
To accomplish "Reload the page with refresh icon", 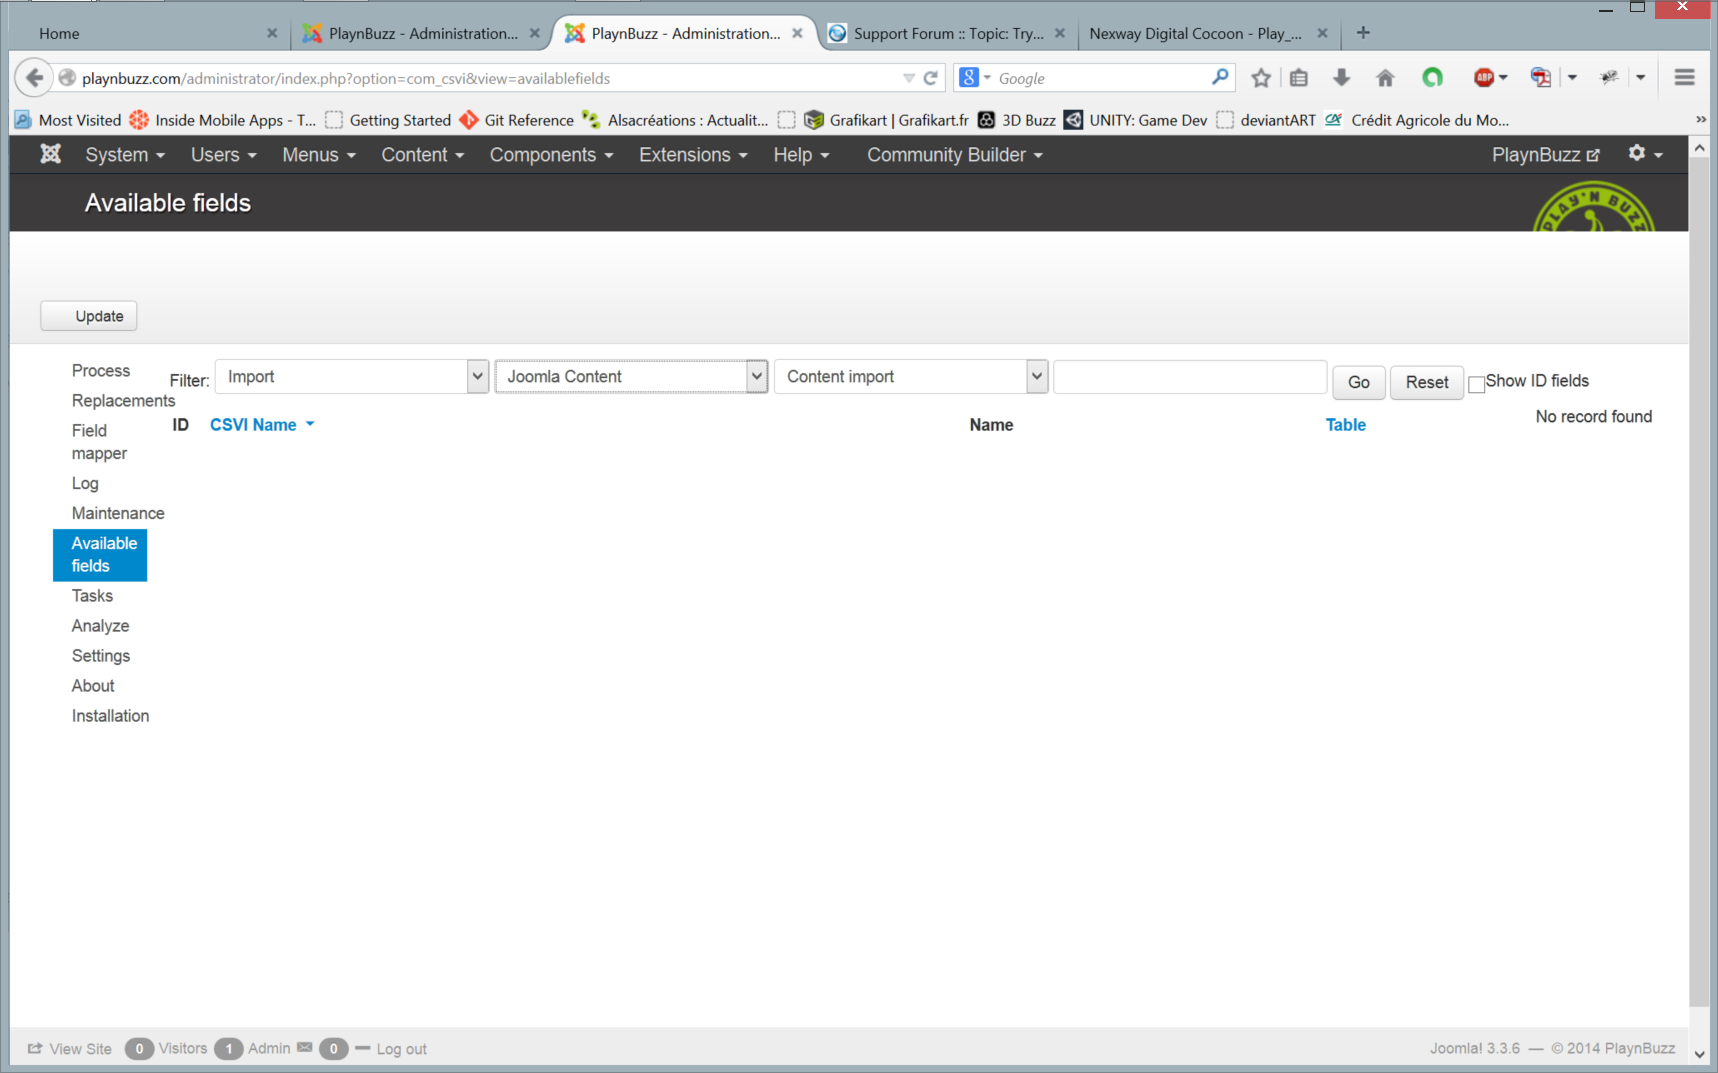I will pos(930,78).
